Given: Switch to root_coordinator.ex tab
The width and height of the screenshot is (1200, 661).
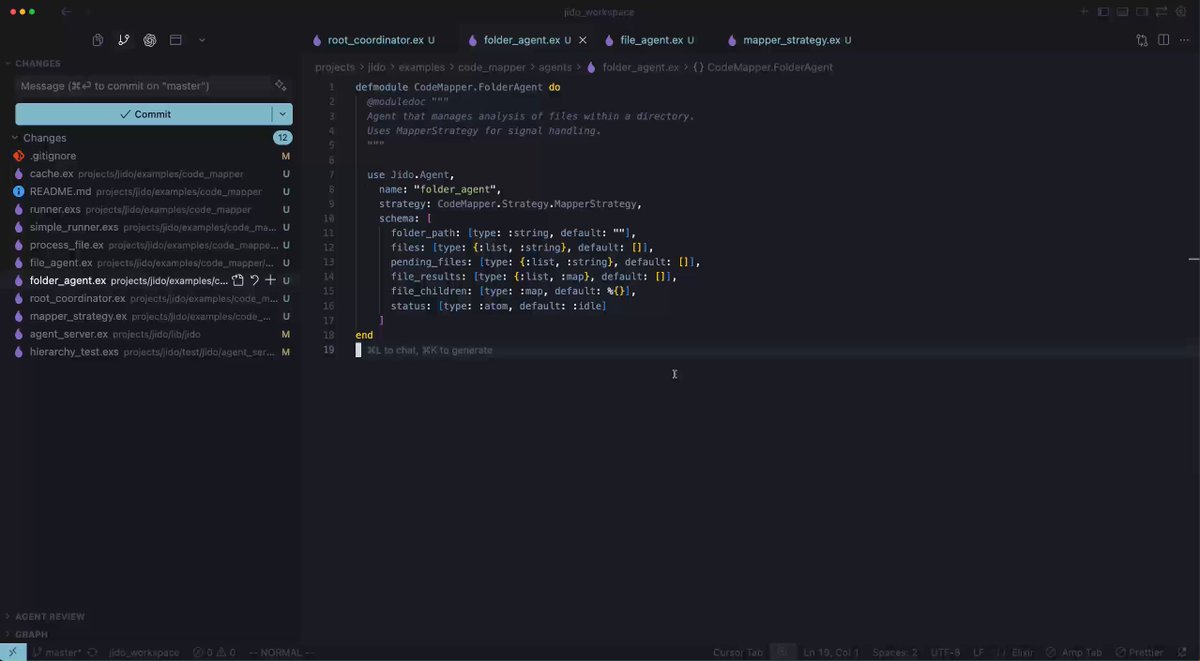Looking at the screenshot, I should click(375, 40).
